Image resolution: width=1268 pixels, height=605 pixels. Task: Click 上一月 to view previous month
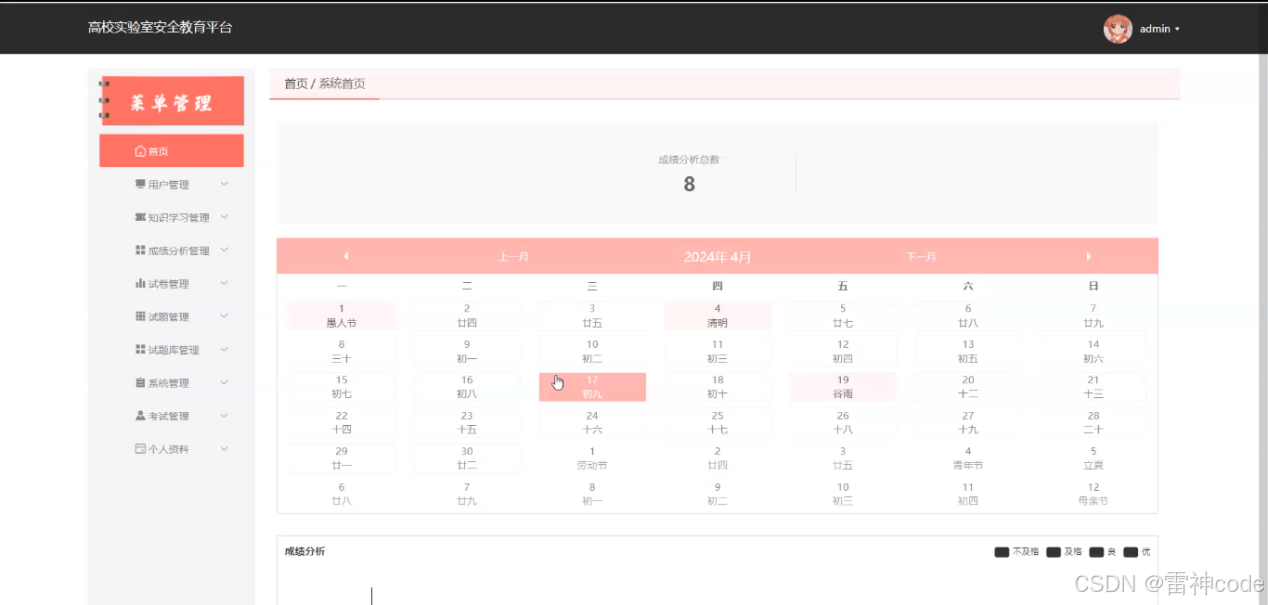[x=513, y=256]
